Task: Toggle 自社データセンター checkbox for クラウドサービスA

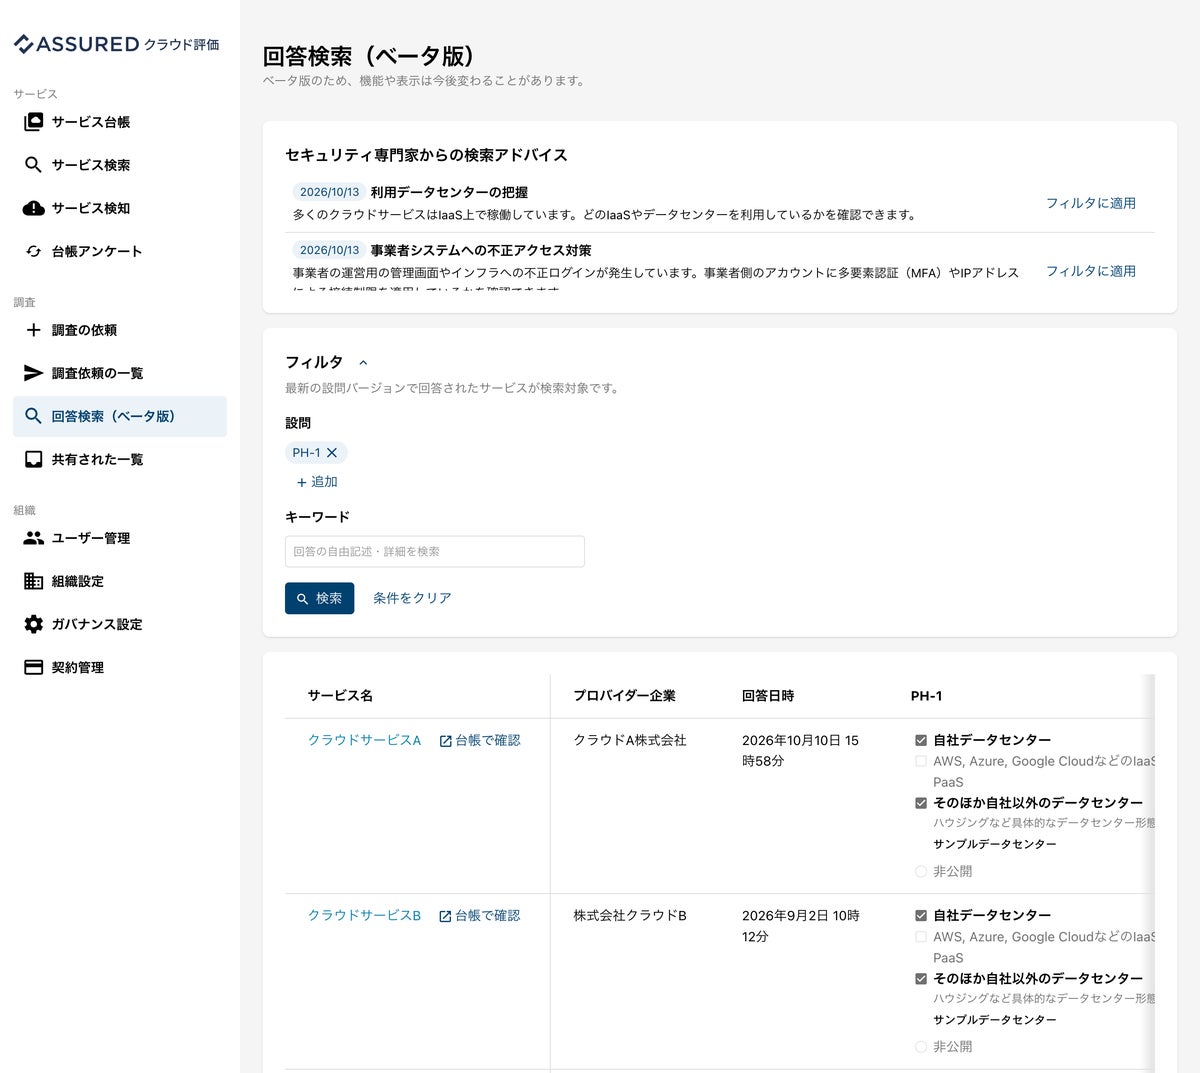Action: (921, 740)
